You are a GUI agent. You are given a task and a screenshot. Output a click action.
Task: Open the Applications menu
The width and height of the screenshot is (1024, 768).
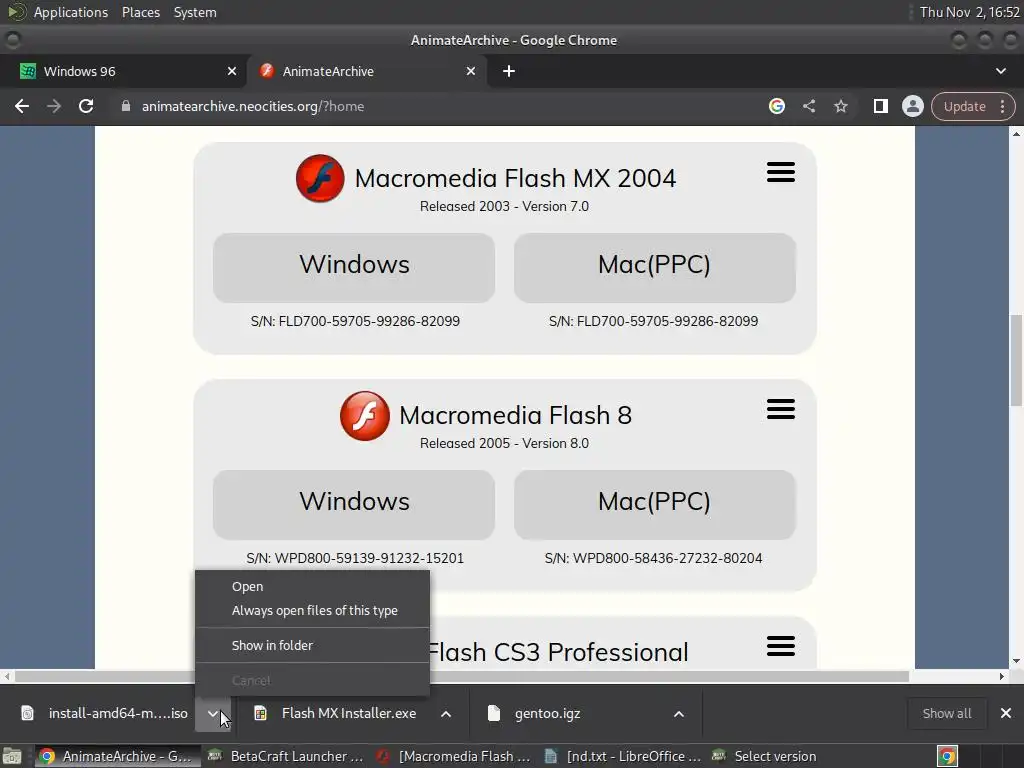(71, 12)
